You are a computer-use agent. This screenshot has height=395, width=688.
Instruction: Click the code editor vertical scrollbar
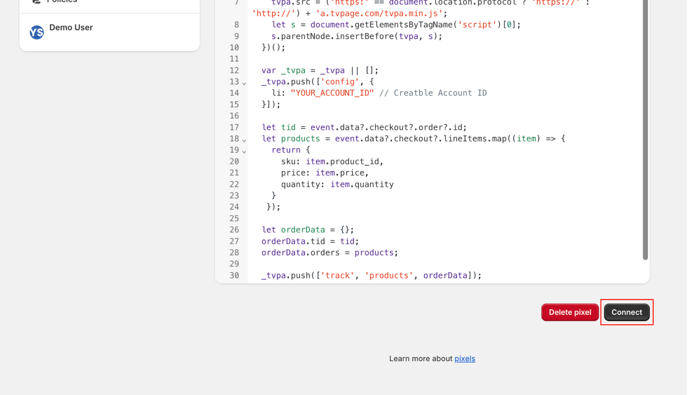[645, 129]
